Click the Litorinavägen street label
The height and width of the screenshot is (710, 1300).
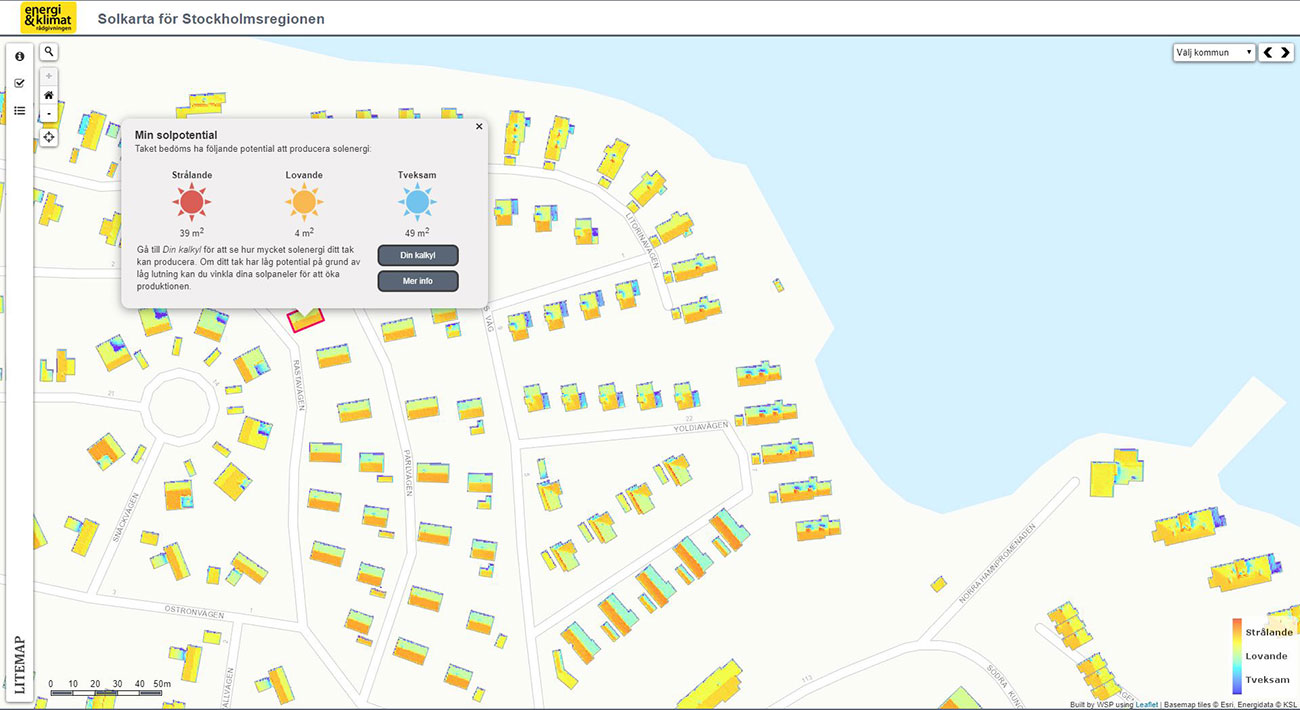642,241
